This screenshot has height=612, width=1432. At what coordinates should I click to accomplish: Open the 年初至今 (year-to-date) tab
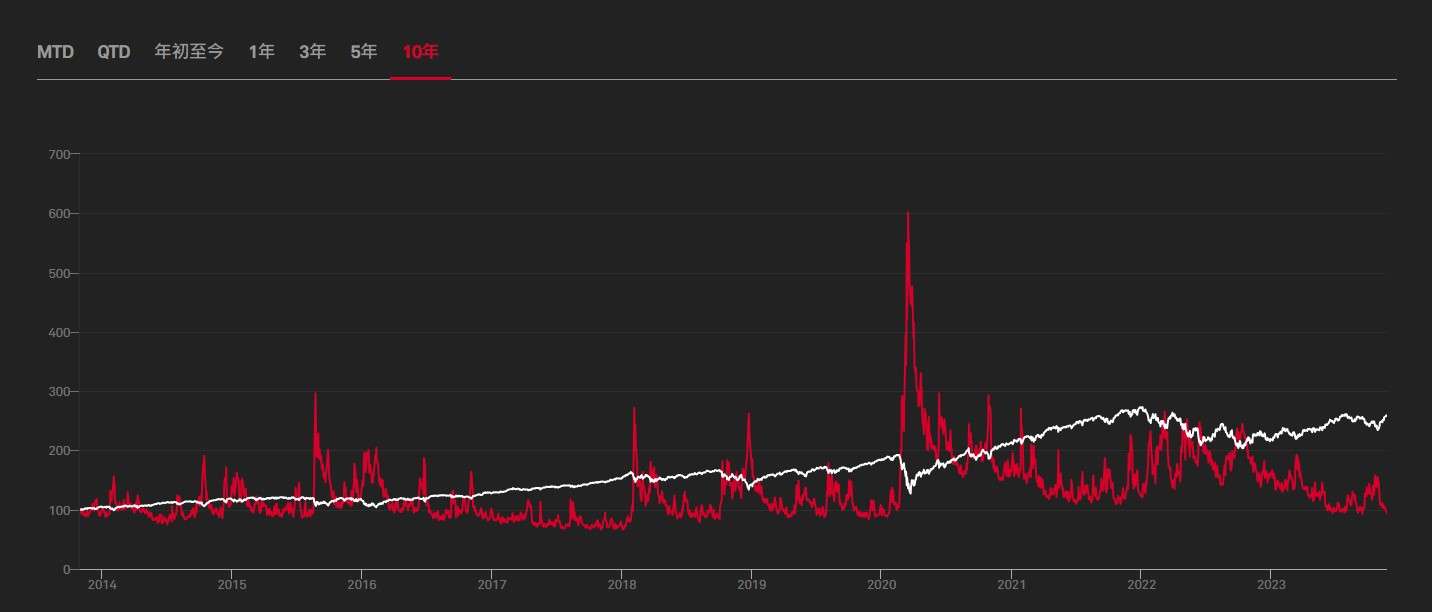189,52
